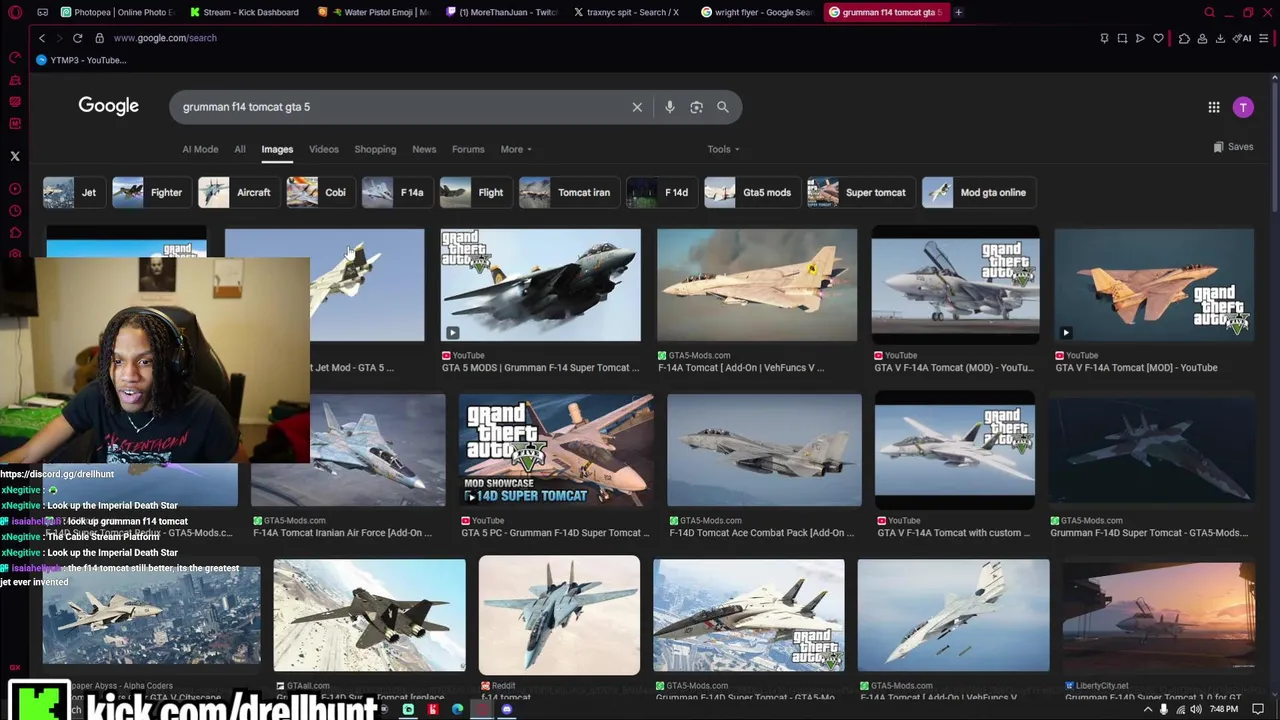Click the site info lock icon
This screenshot has width=1280, height=720.
[x=99, y=38]
